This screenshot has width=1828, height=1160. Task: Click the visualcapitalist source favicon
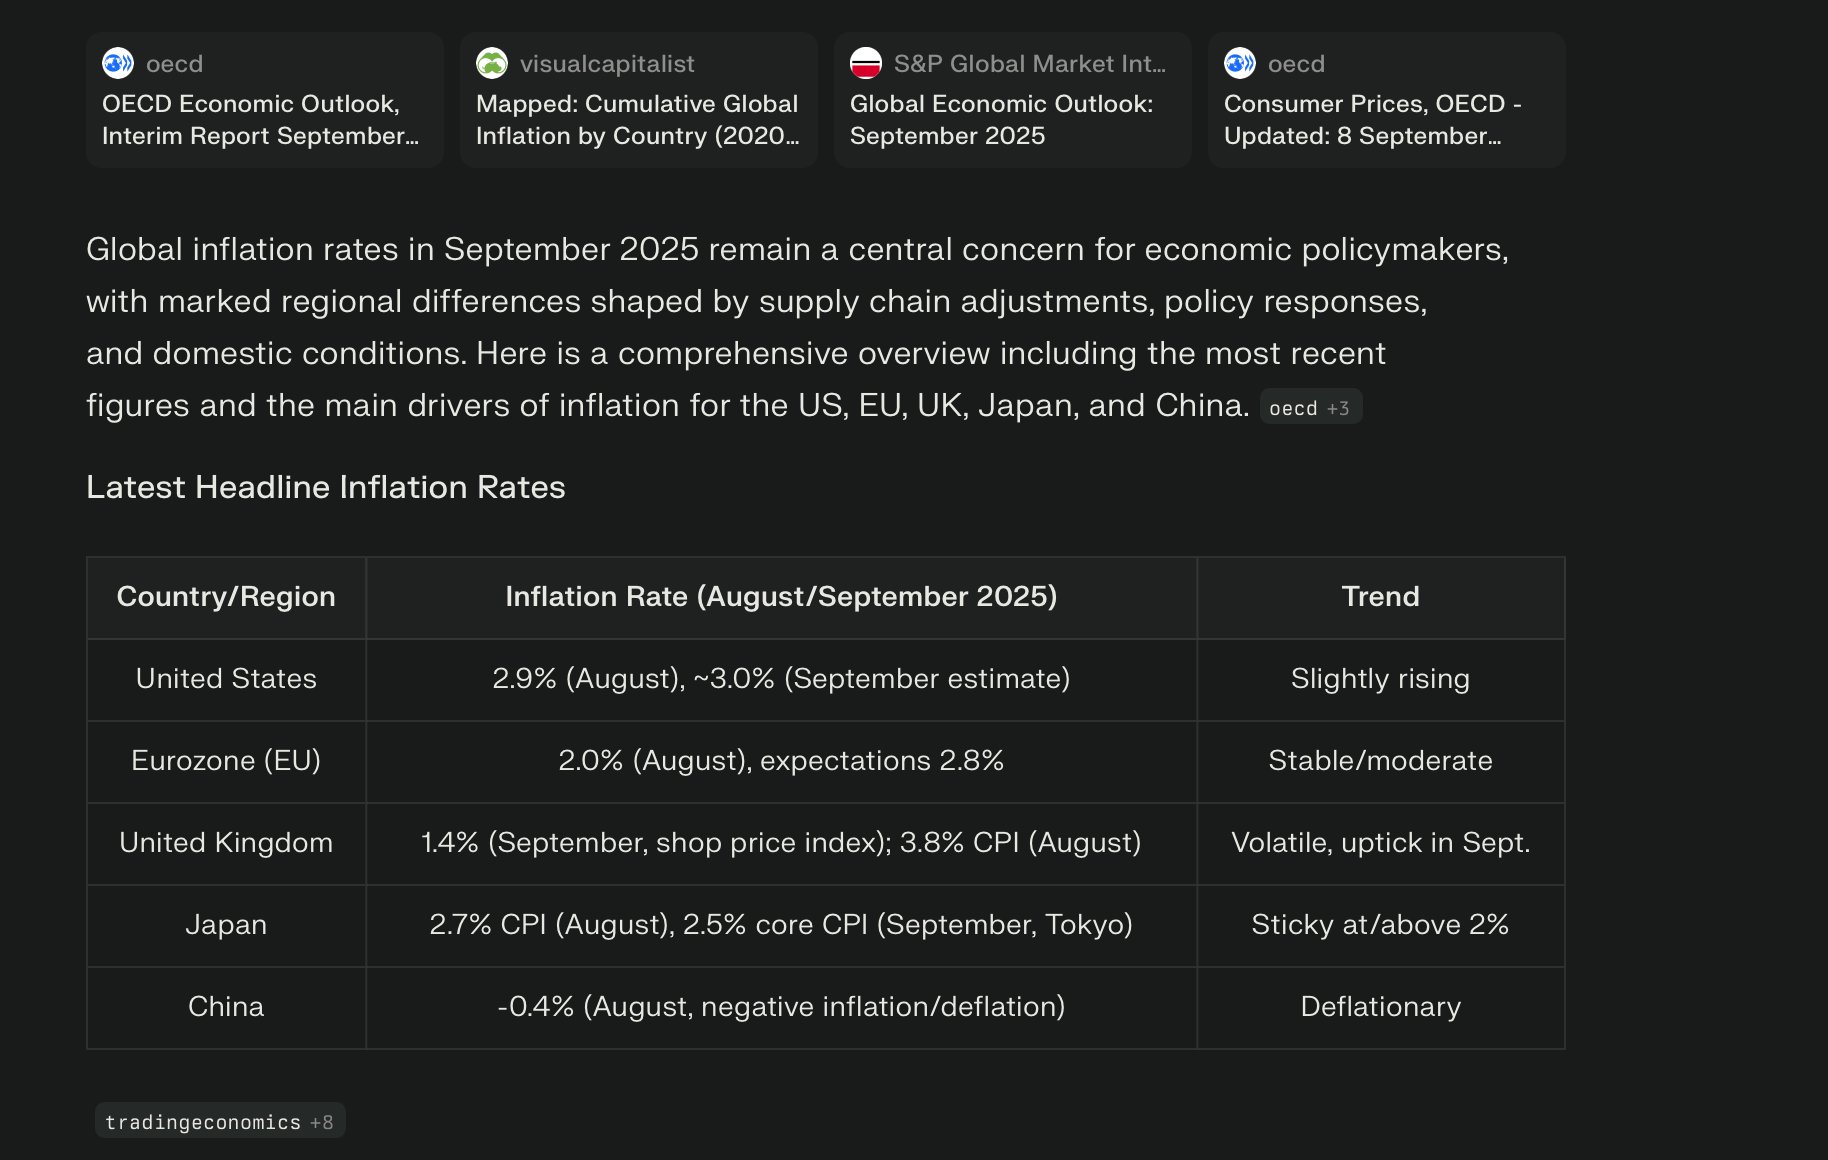pyautogui.click(x=491, y=63)
